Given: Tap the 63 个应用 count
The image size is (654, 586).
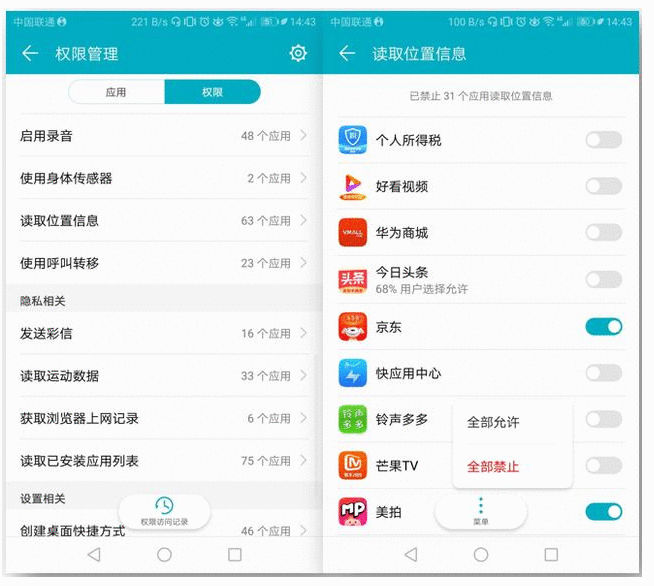Looking at the screenshot, I should pos(266,221).
